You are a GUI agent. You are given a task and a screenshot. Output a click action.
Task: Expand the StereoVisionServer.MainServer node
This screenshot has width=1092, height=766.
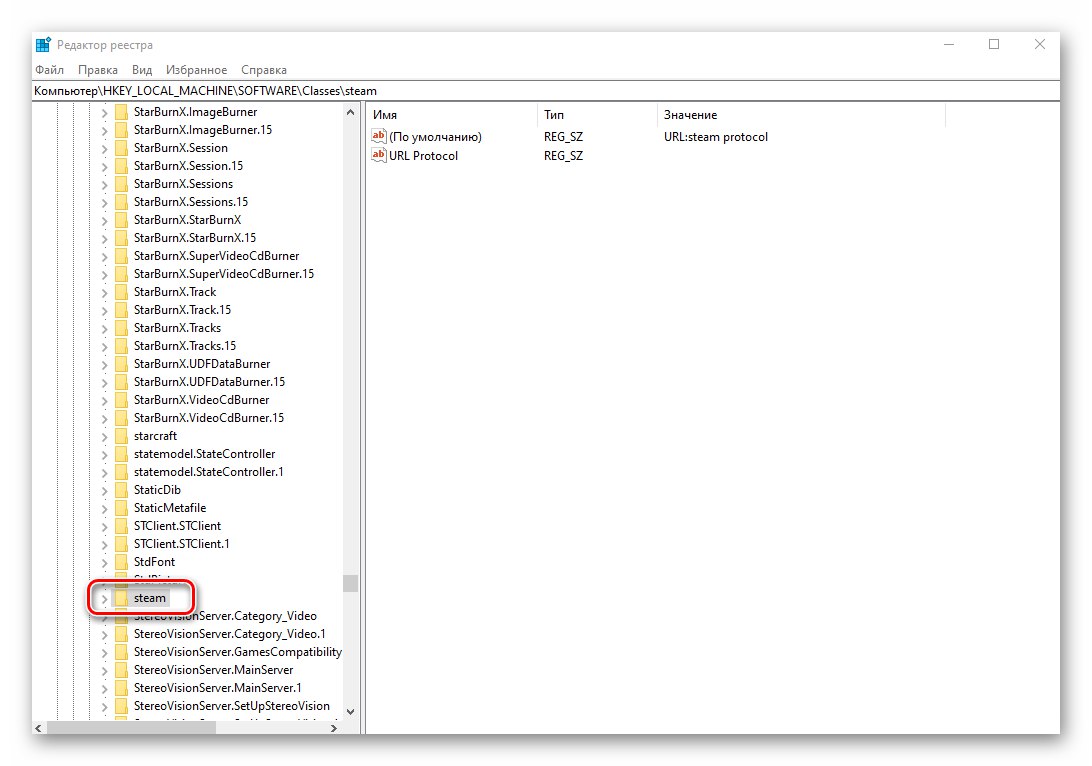point(103,669)
